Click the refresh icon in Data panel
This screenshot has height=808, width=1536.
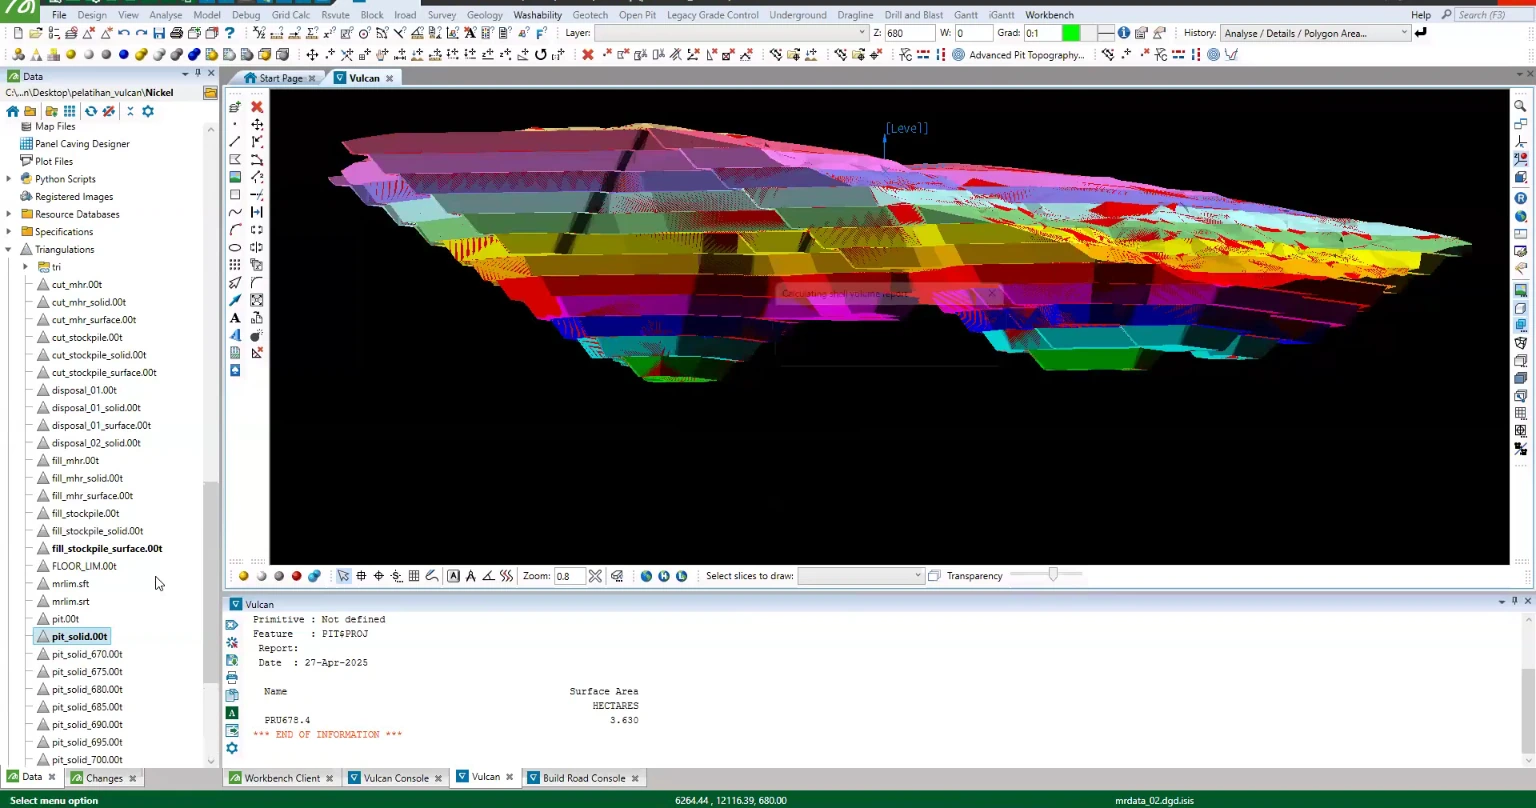pyautogui.click(x=91, y=111)
